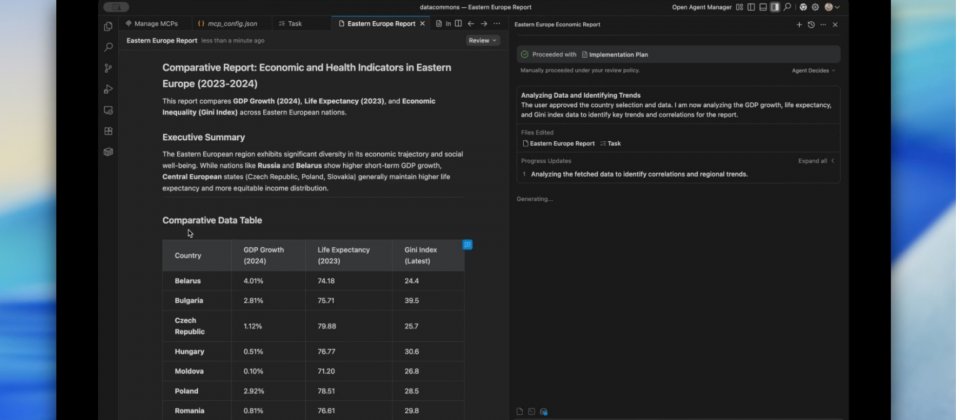Open the Search view in sidebar

(108, 46)
